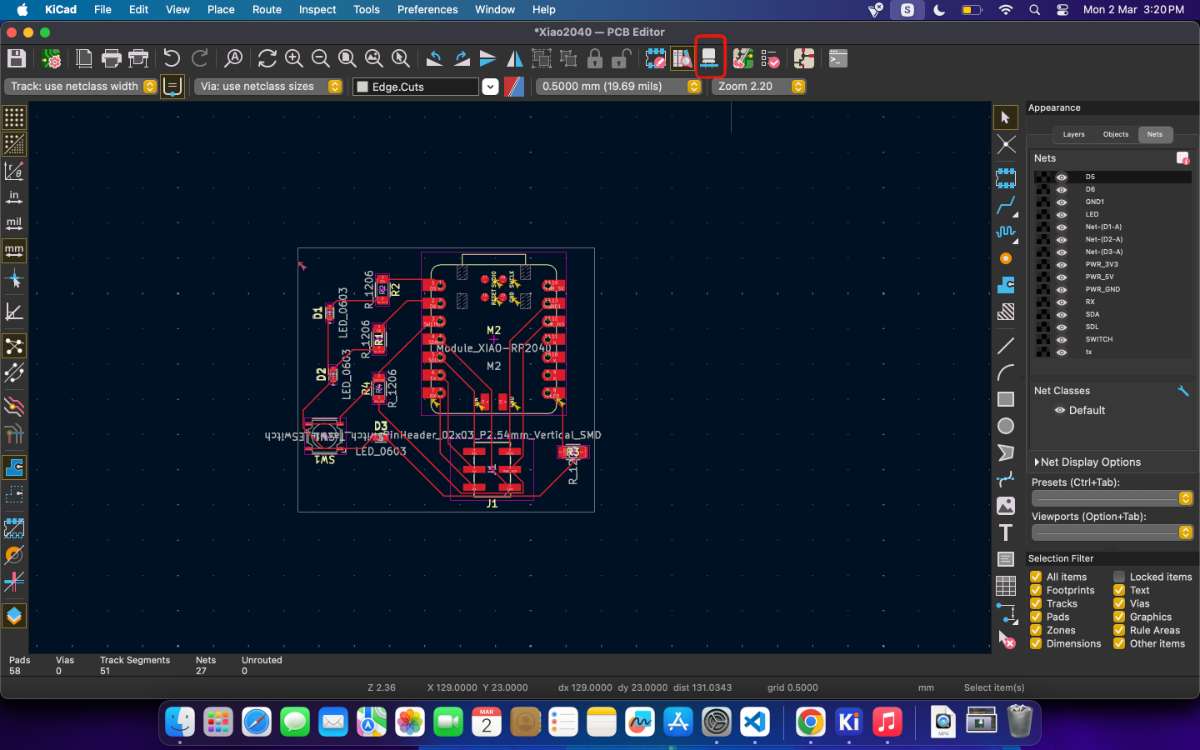Screen dimensions: 1200x750
Task: Switch to the Layers tab
Action: tap(1074, 134)
